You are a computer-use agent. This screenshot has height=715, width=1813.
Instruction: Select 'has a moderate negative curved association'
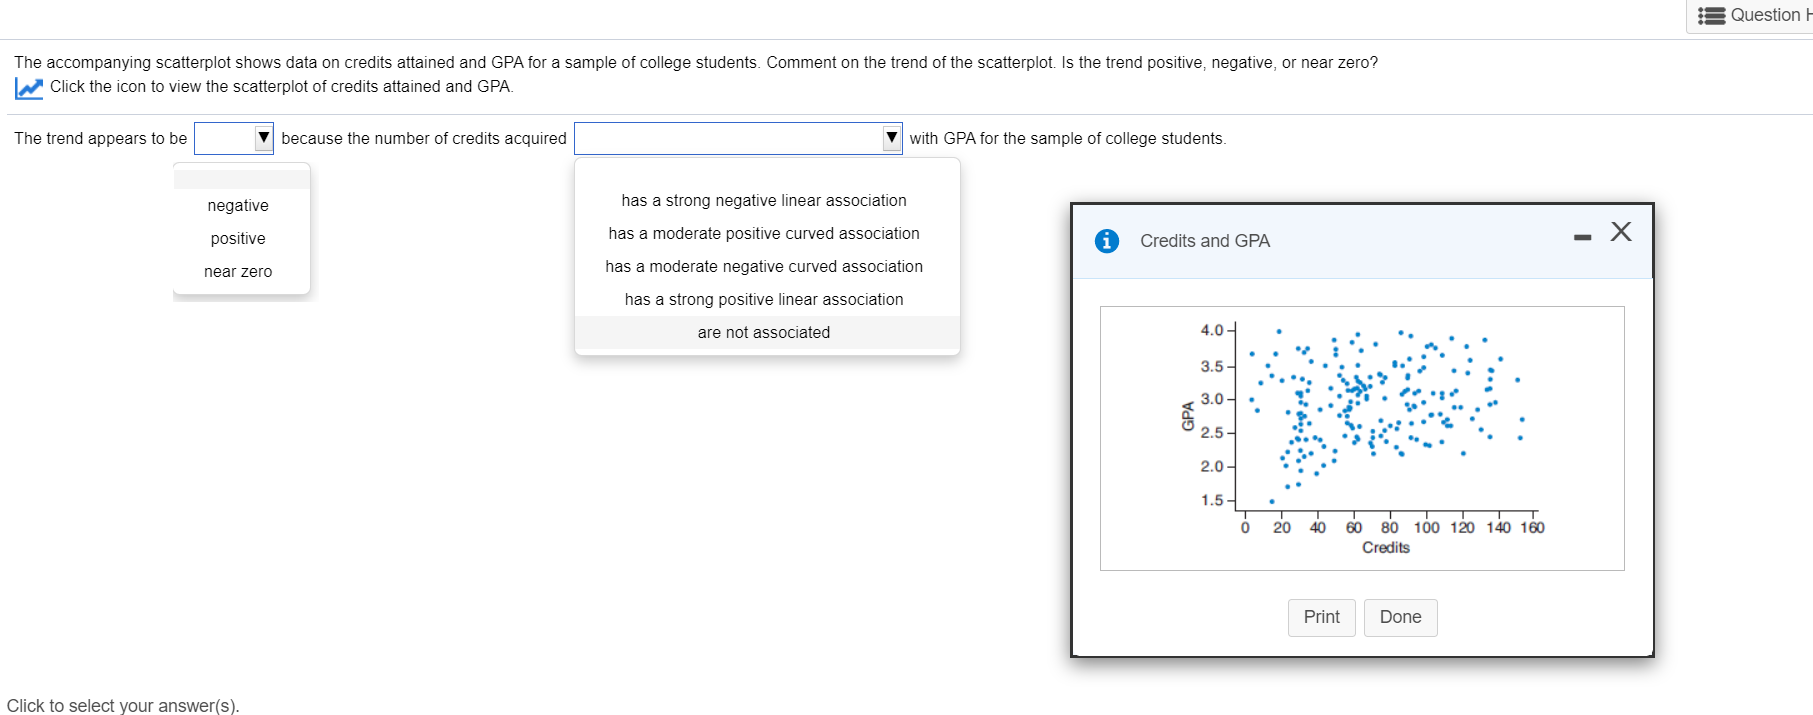(x=764, y=266)
